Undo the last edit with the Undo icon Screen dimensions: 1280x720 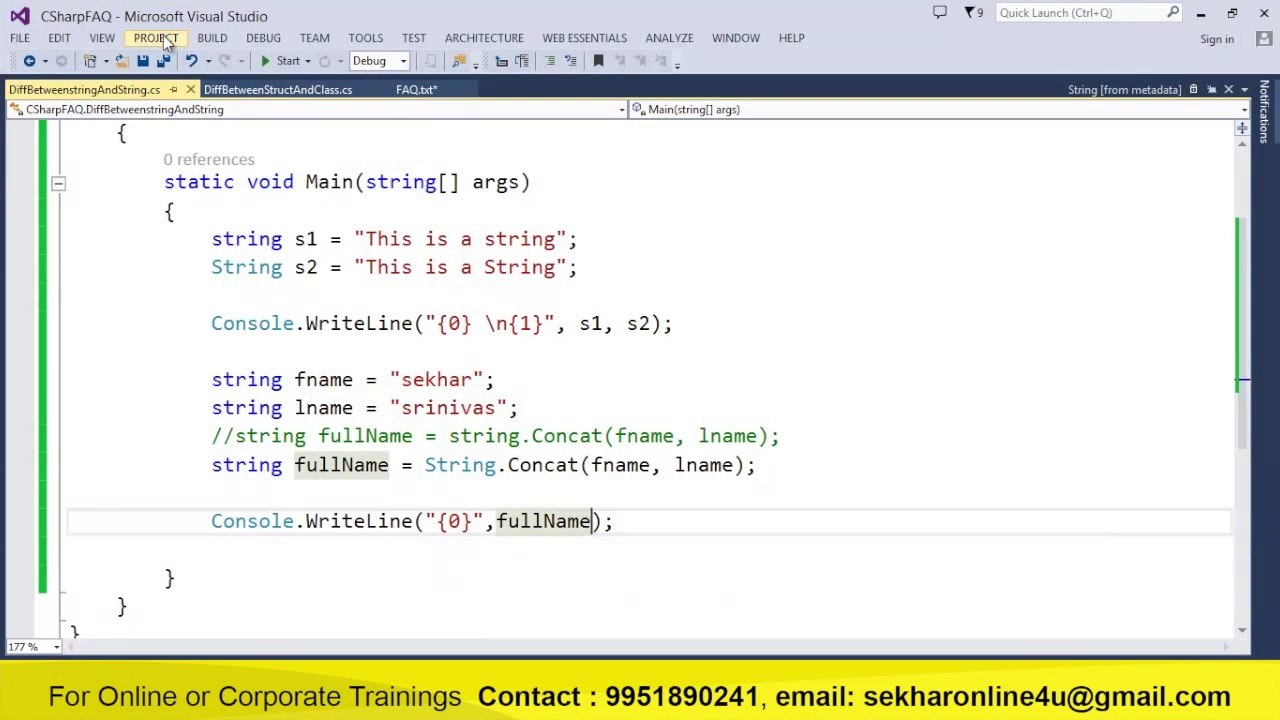tap(191, 61)
